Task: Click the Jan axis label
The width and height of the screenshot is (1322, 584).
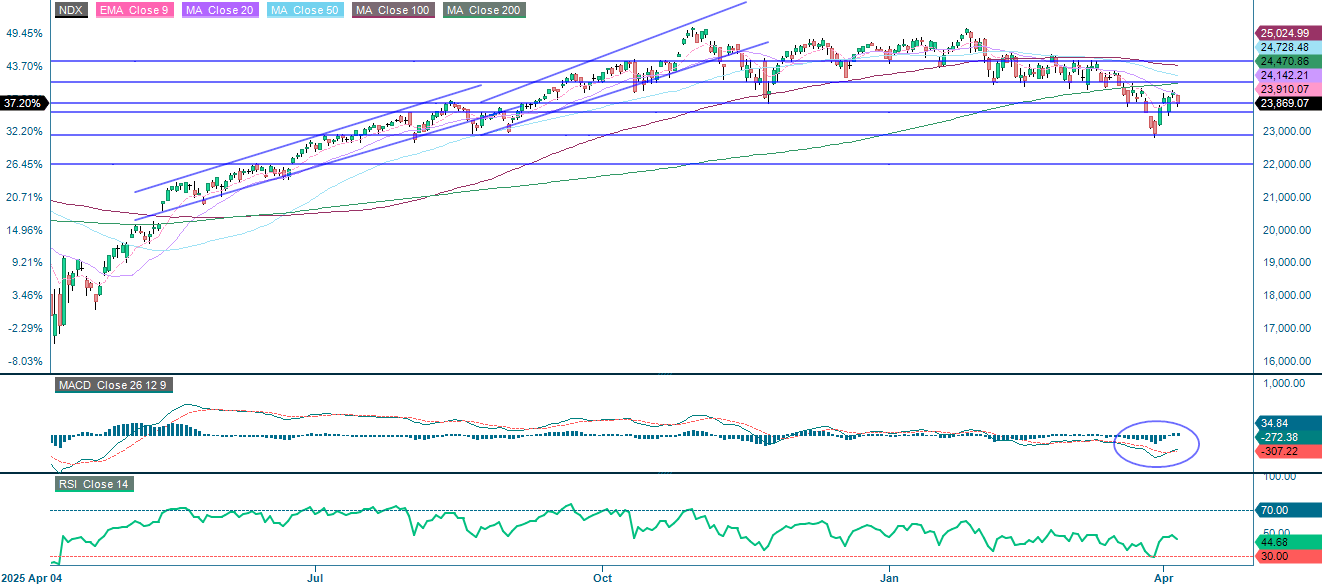Action: (x=888, y=577)
